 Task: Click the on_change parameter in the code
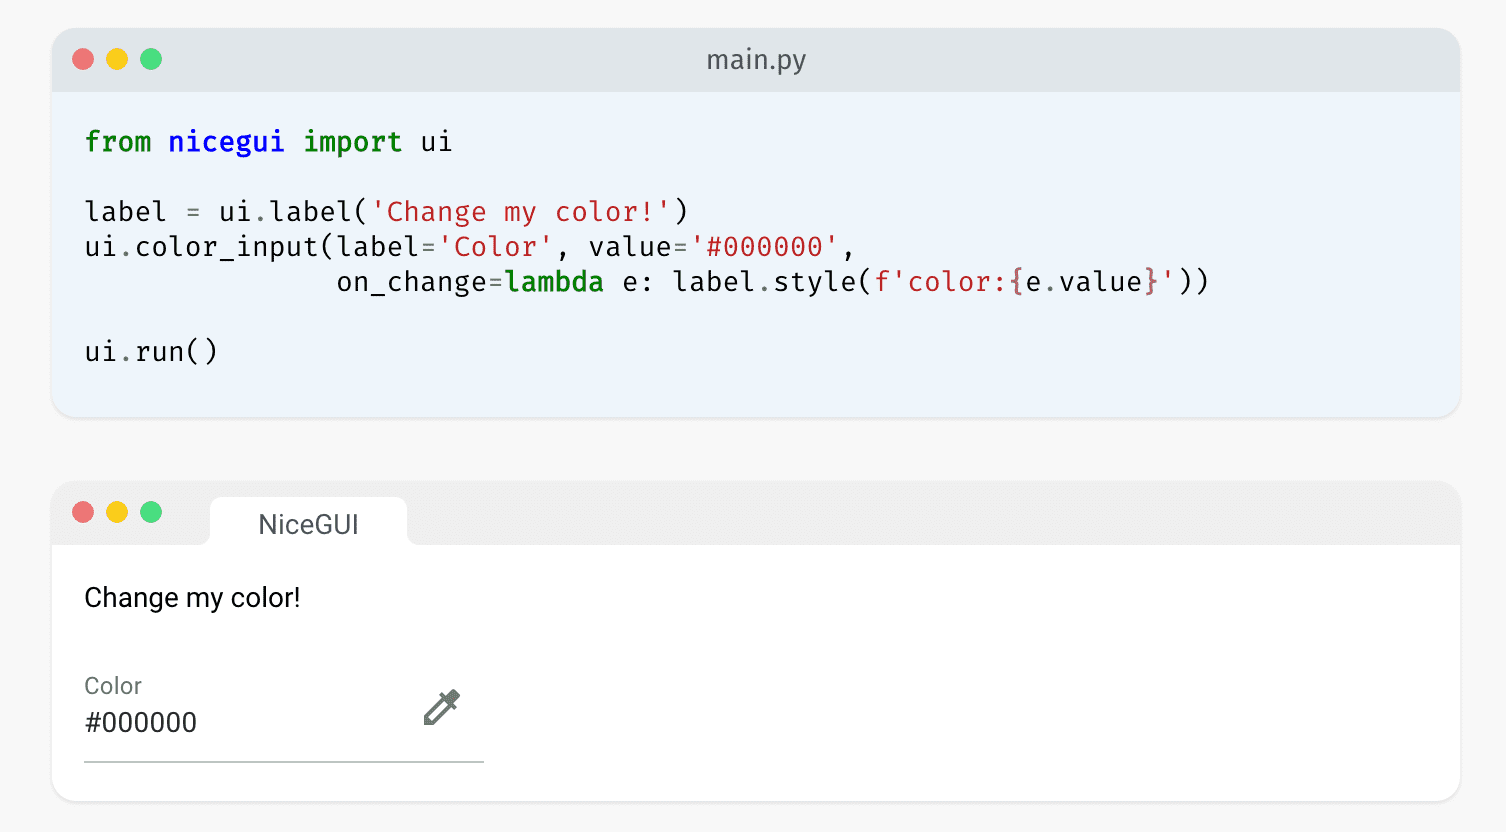pyautogui.click(x=411, y=282)
